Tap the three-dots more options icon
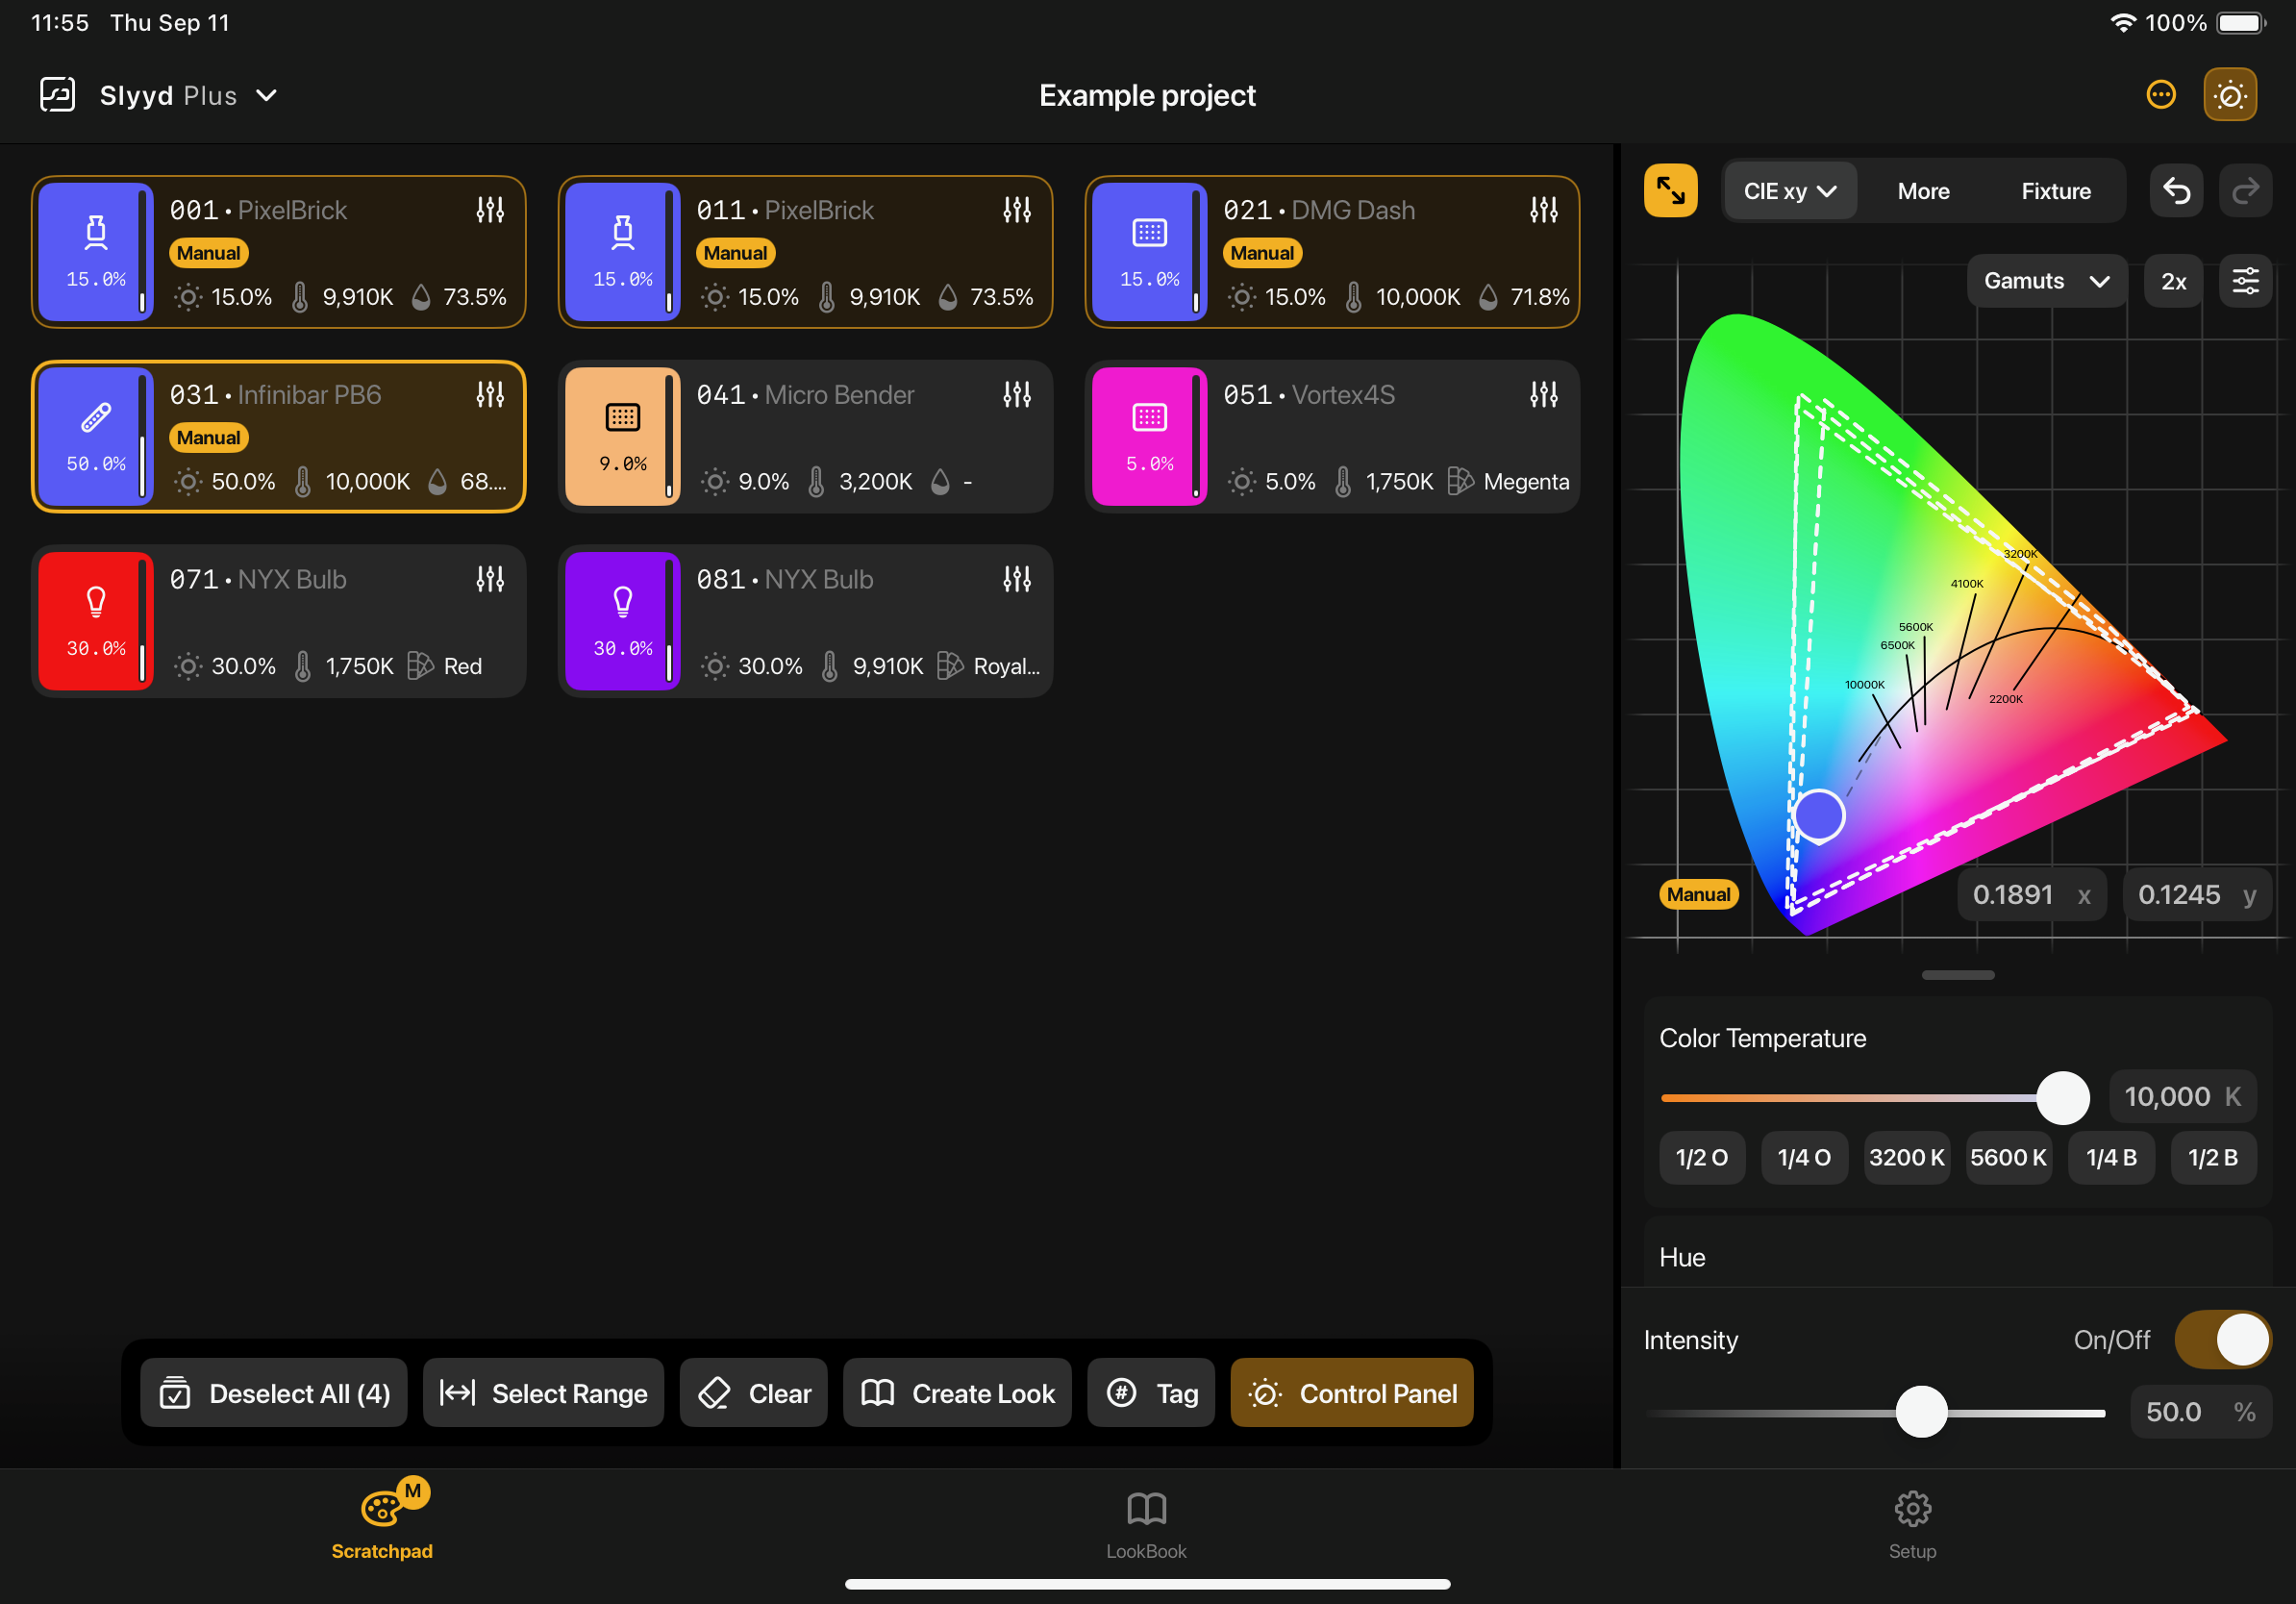 point(2161,95)
